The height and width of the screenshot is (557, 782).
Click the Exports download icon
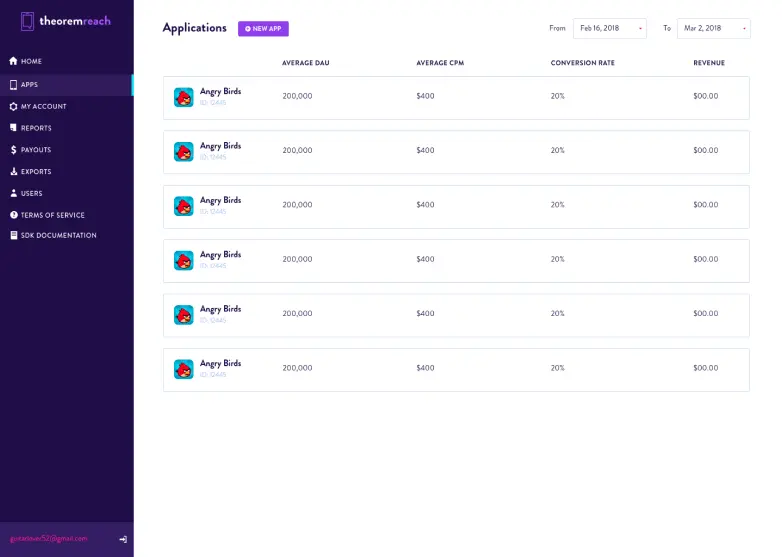tap(13, 172)
